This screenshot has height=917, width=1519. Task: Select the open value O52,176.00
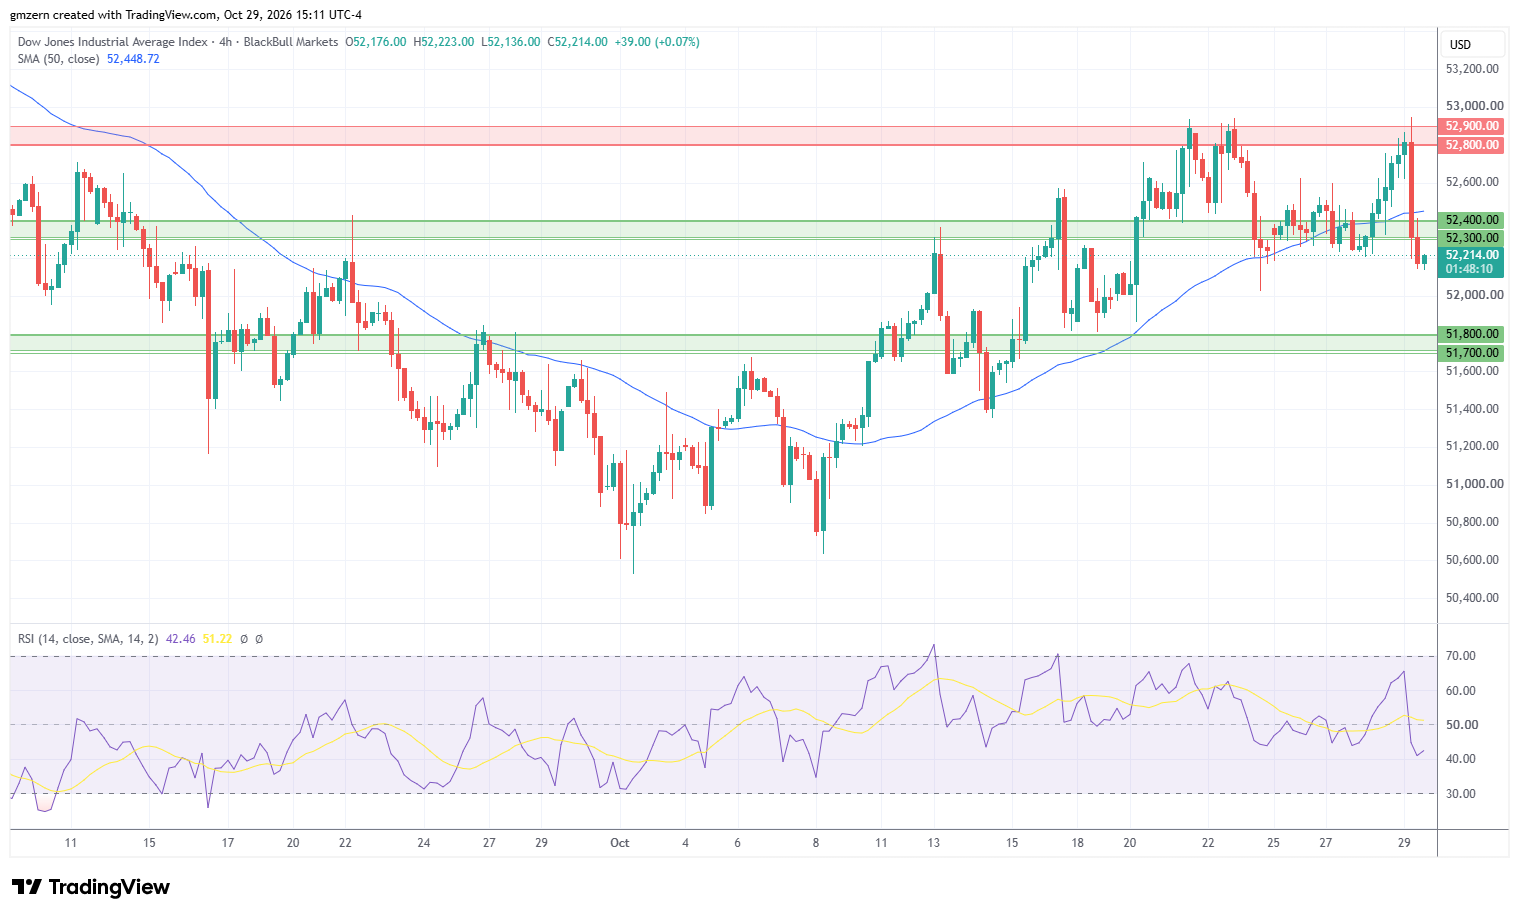375,42
